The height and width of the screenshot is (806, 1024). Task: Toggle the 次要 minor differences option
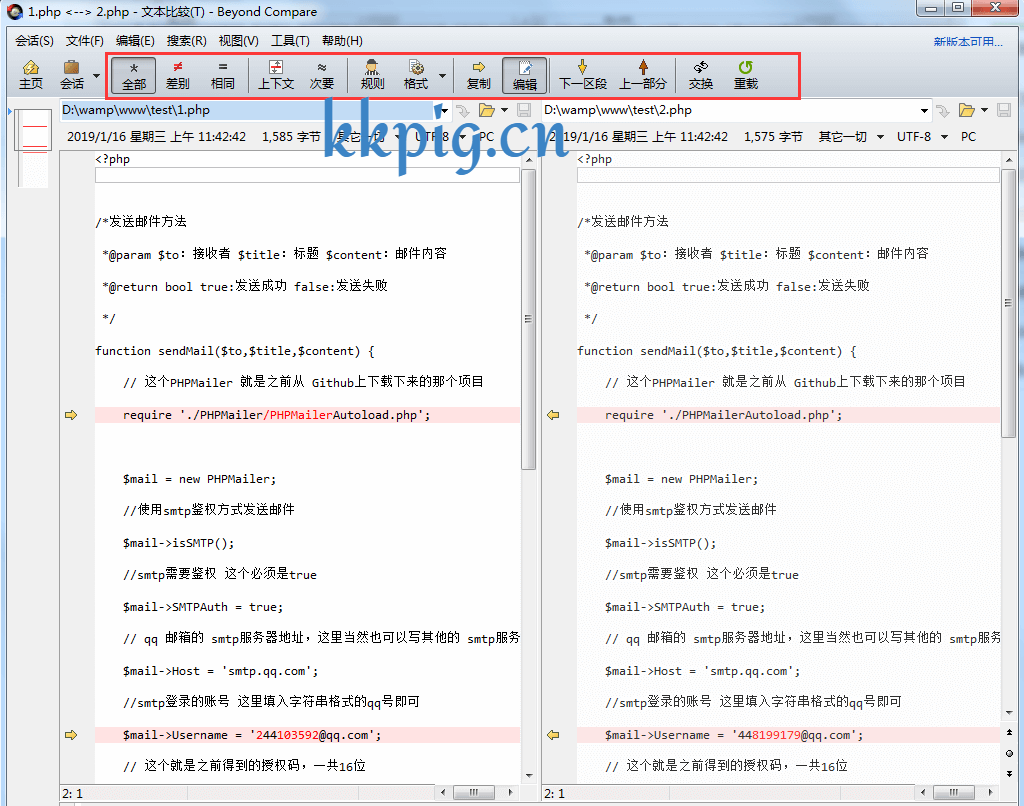point(322,75)
